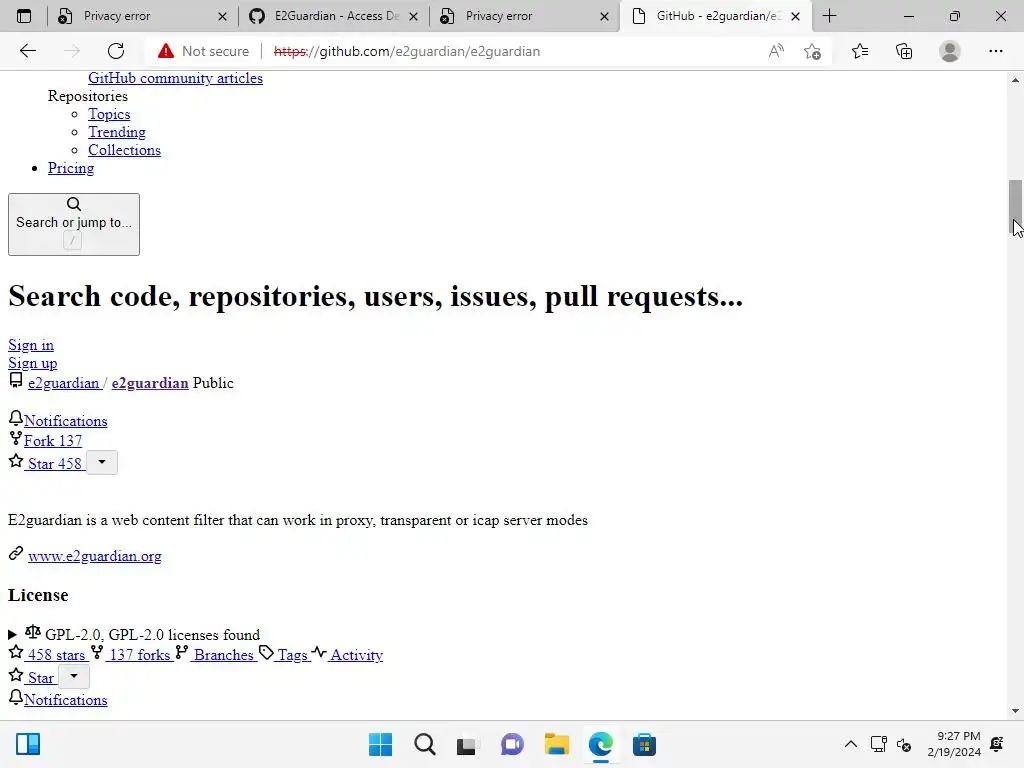Open Collections icon in toolbar
The height and width of the screenshot is (768, 1024).
[x=904, y=51]
